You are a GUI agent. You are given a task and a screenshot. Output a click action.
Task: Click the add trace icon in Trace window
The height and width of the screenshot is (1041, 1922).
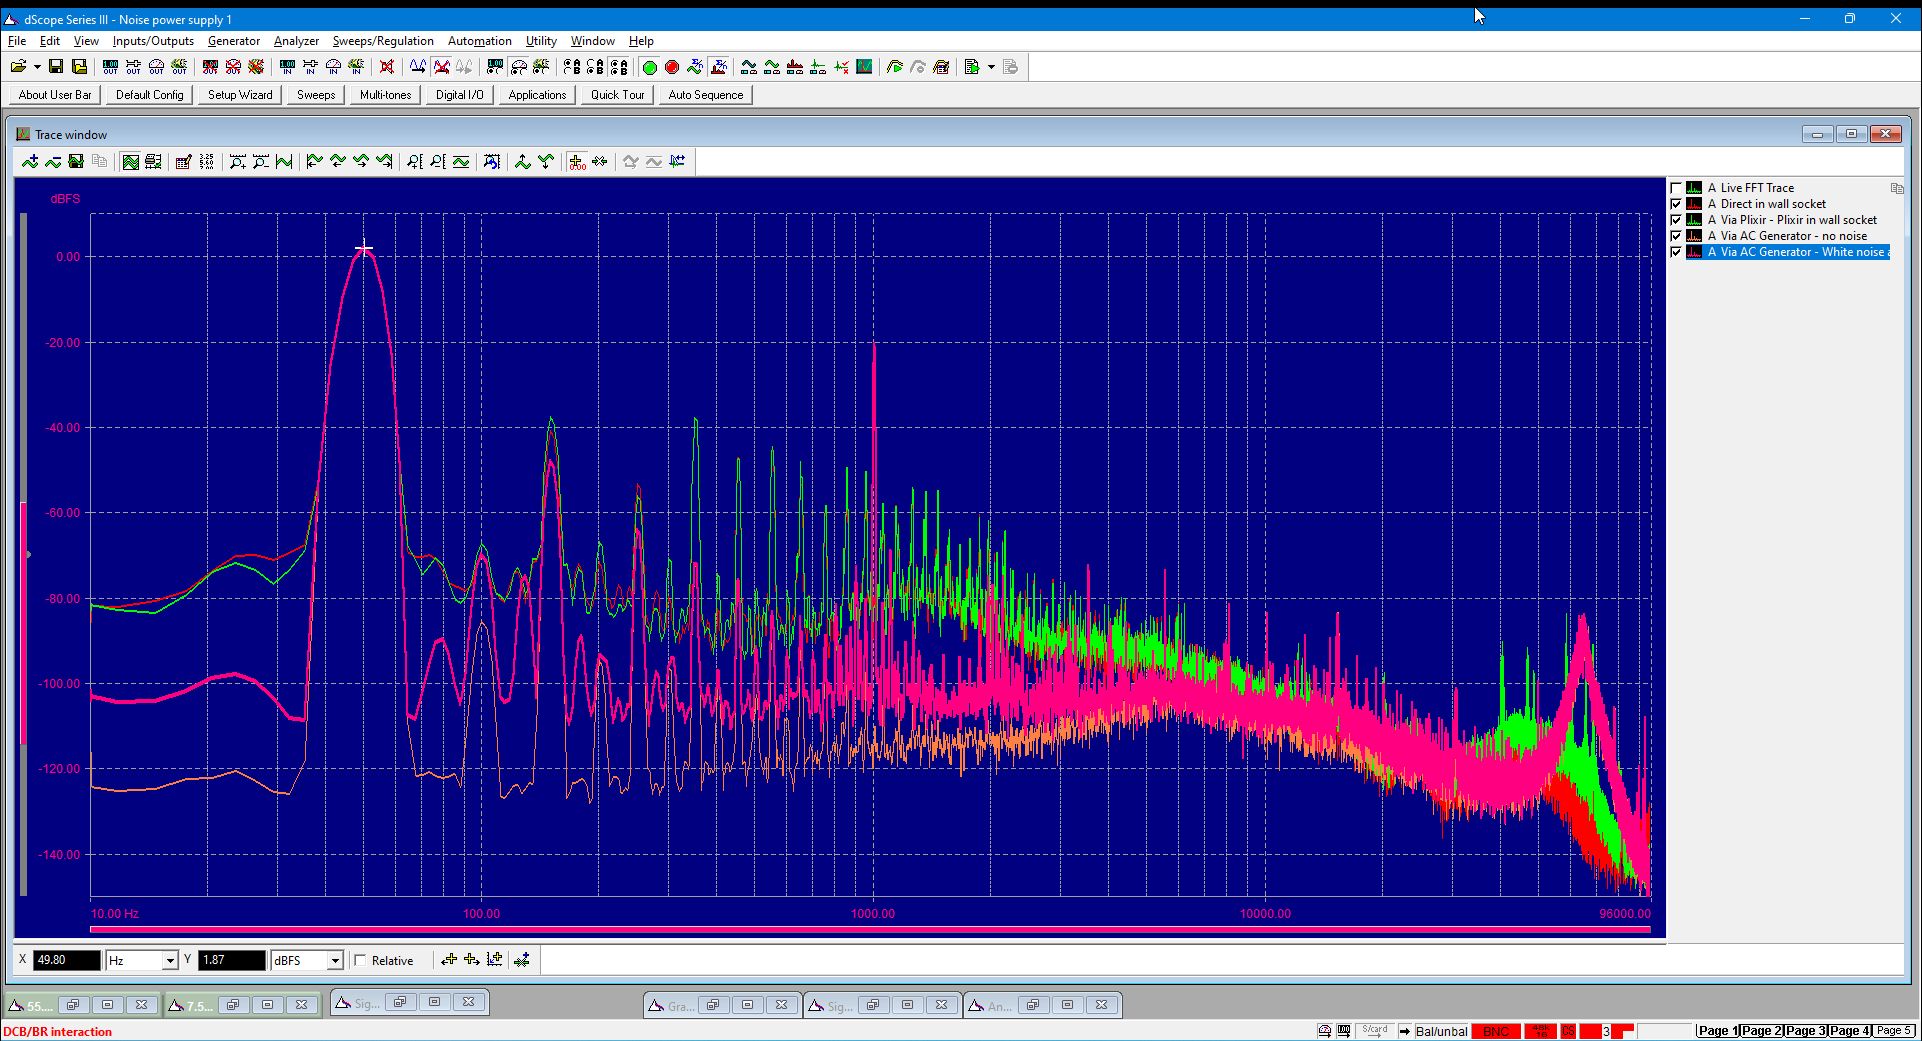tap(30, 161)
